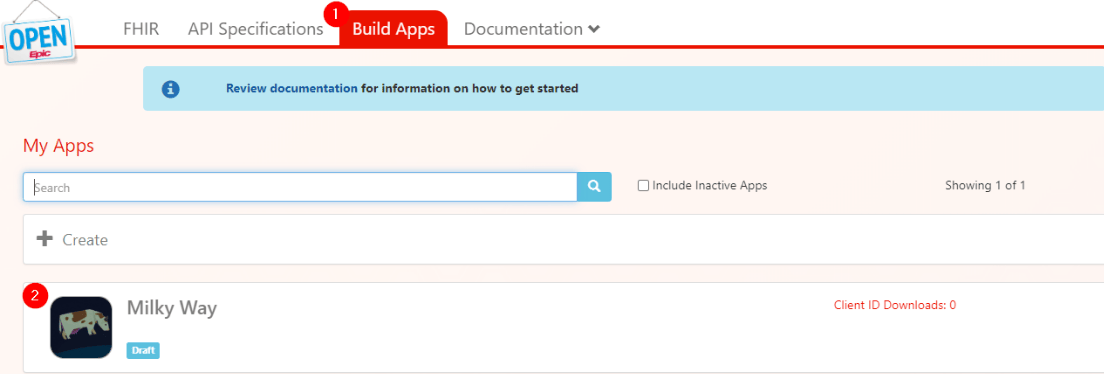Click the plus icon beside Create
This screenshot has width=1104, height=374.
(x=45, y=239)
